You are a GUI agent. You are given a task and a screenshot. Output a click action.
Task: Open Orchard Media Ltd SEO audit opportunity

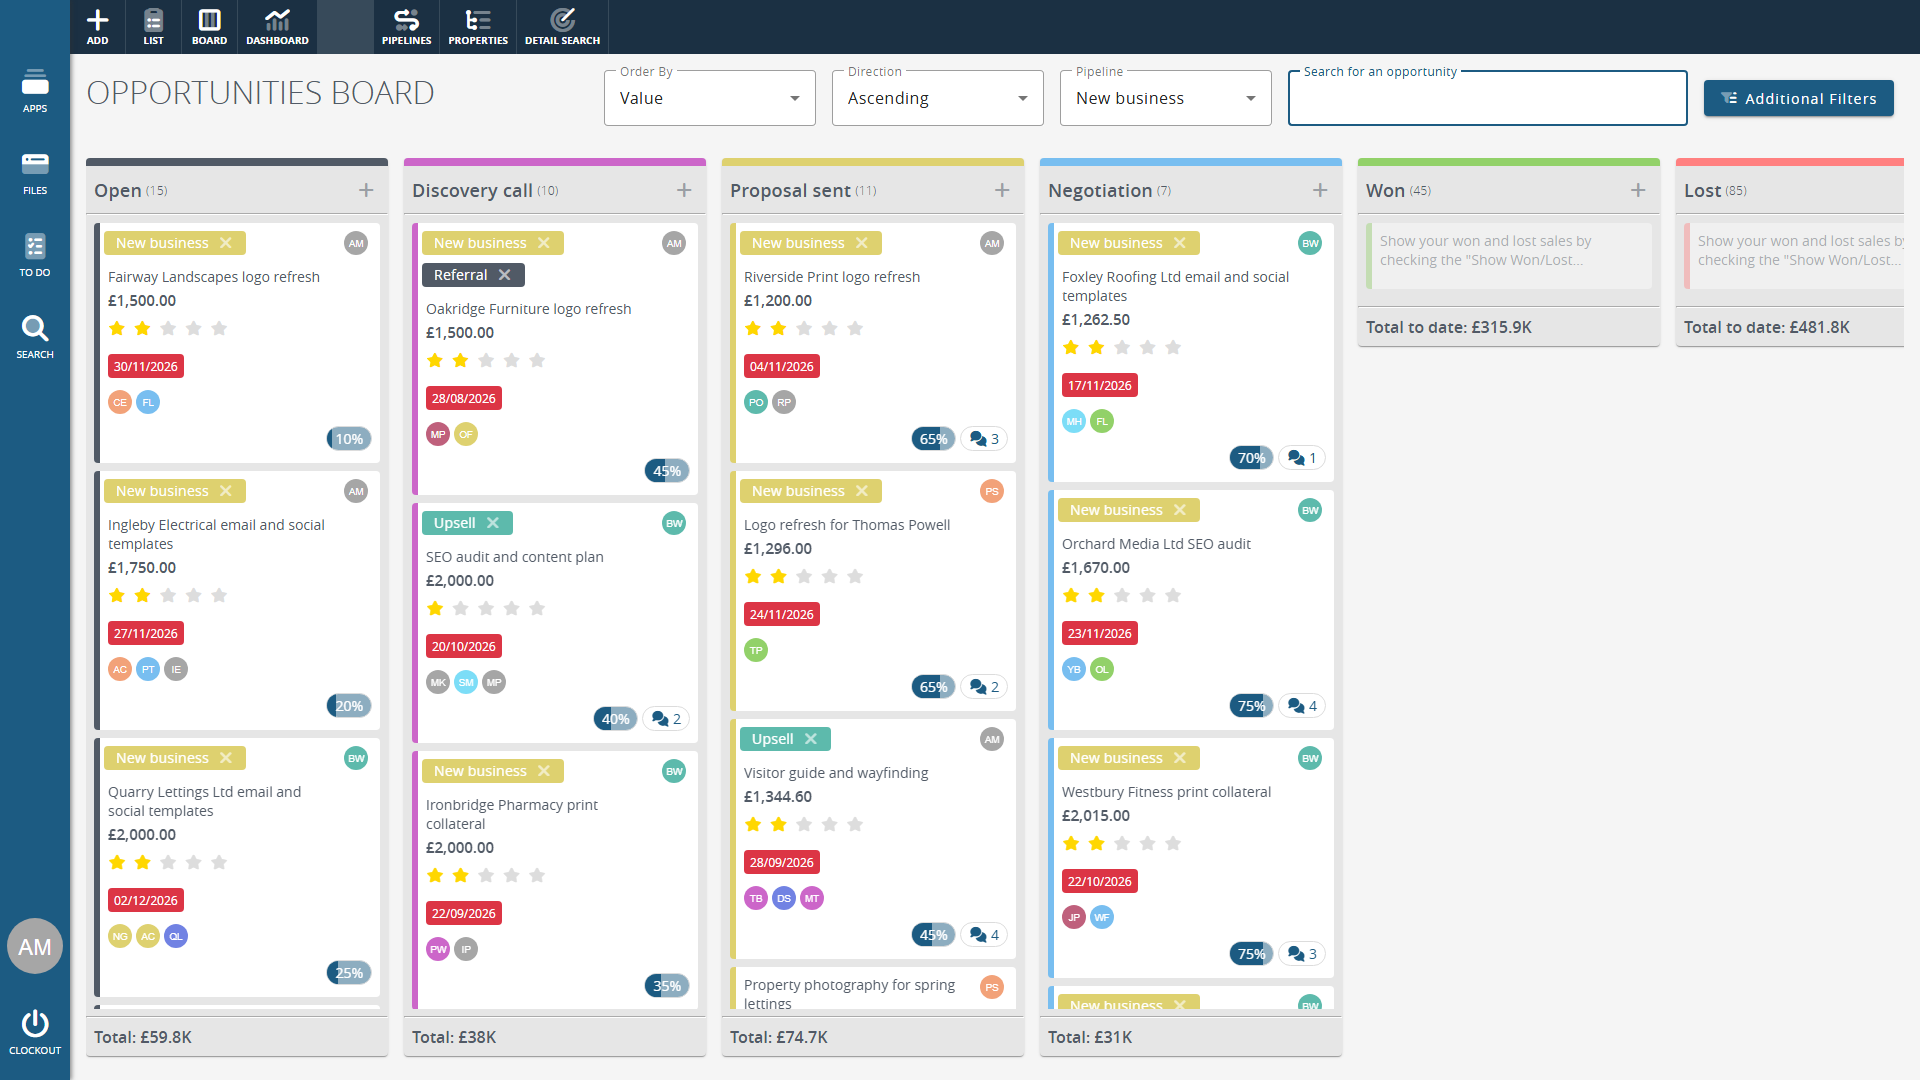(1156, 544)
